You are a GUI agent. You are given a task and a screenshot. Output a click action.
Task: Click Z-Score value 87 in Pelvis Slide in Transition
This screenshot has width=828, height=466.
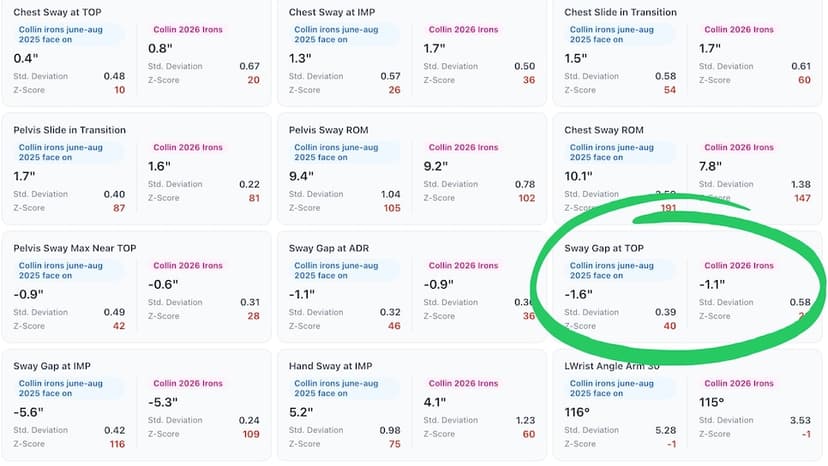pos(119,208)
